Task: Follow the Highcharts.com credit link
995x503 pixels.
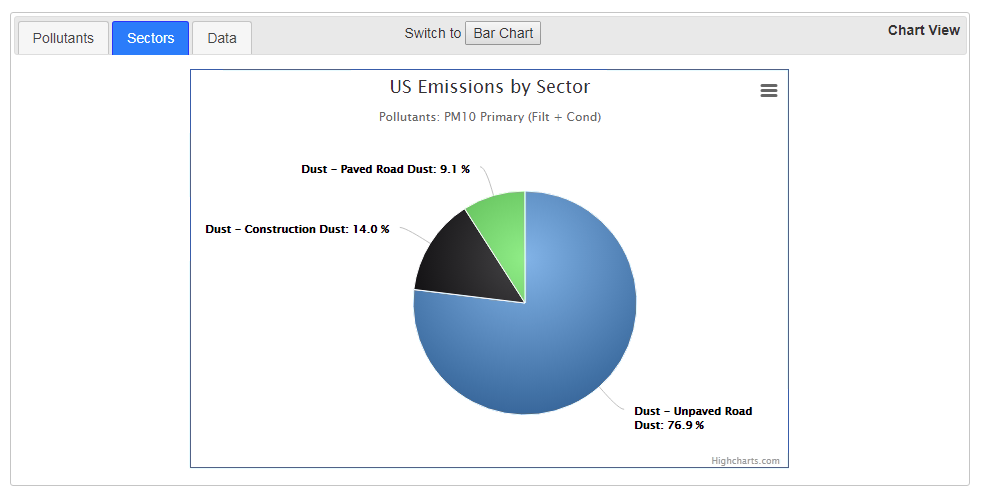Action: pyautogui.click(x=744, y=461)
